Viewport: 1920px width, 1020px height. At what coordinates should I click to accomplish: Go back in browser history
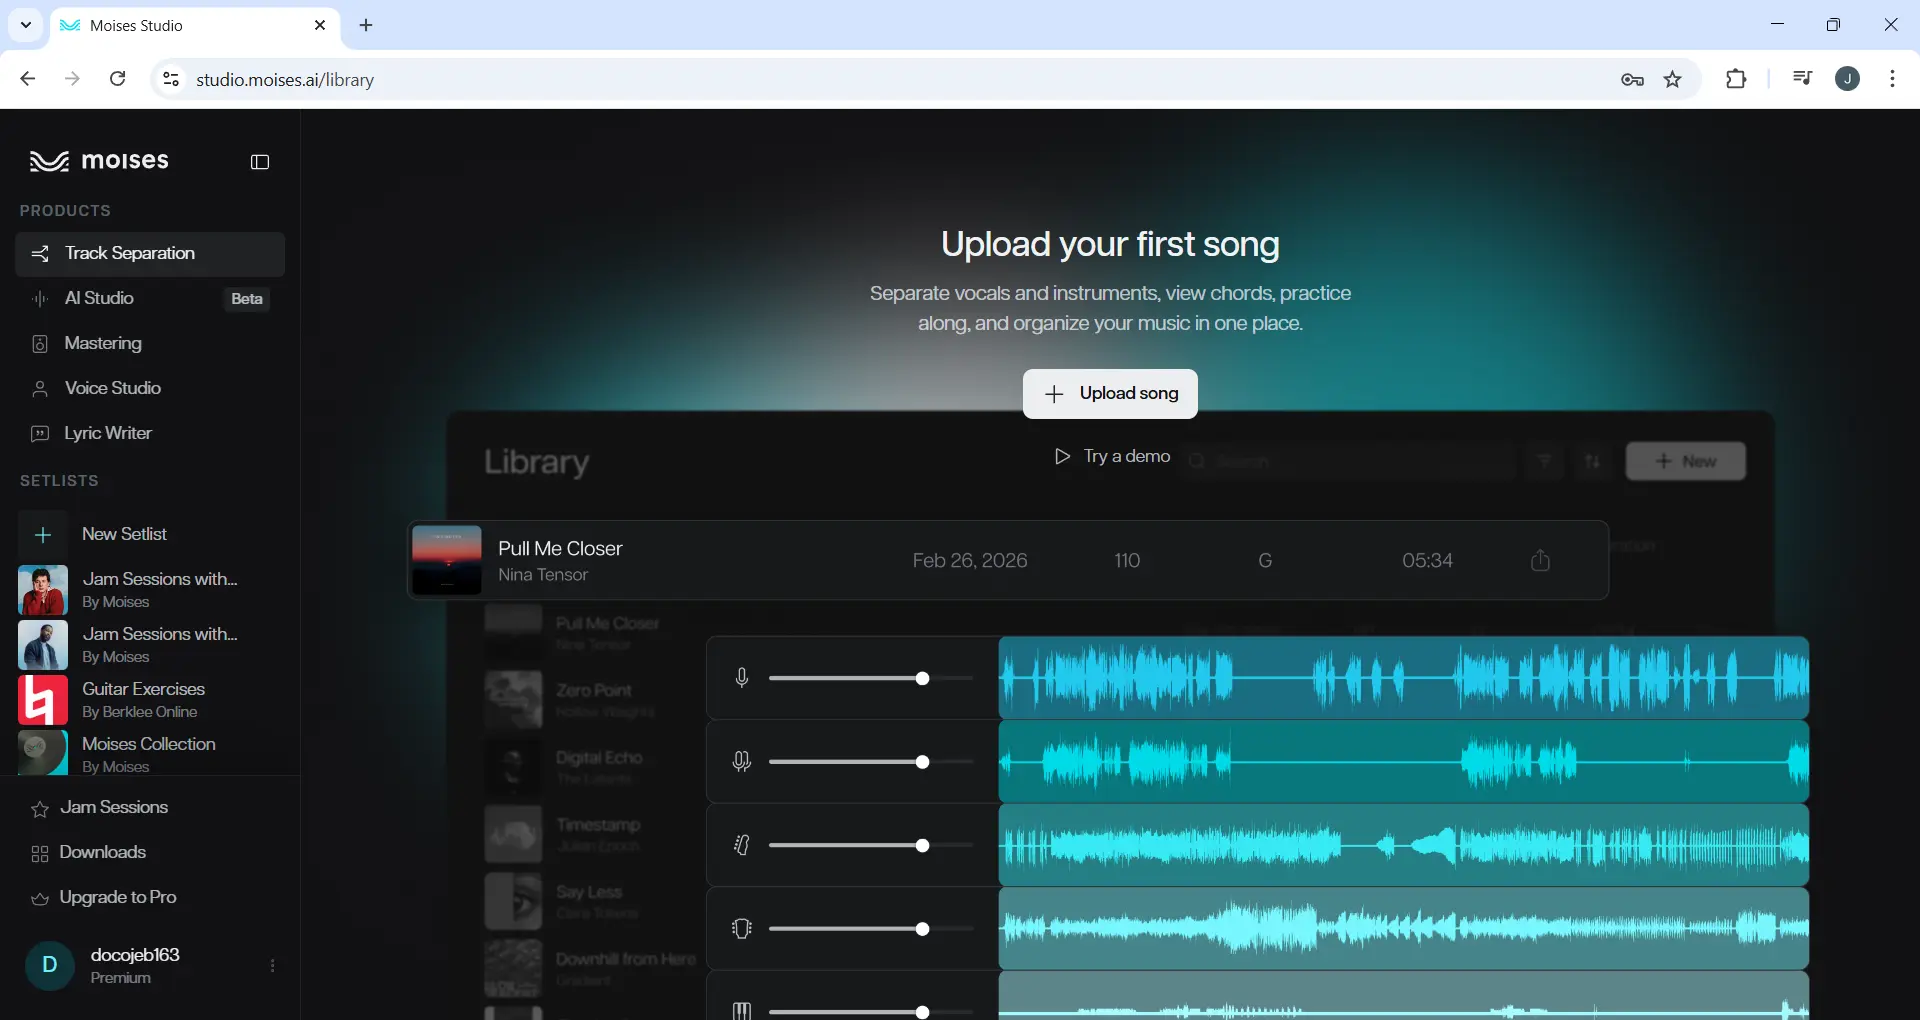point(28,79)
